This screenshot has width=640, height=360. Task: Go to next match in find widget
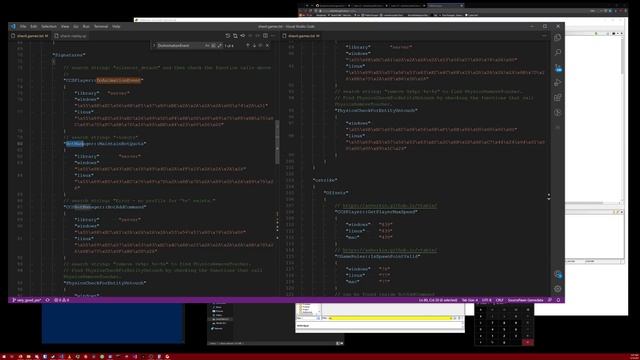click(254, 46)
